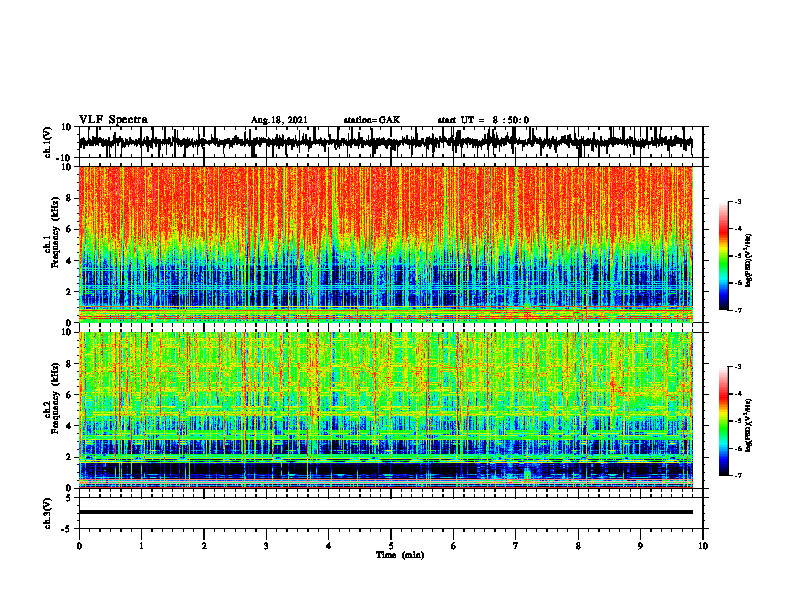Click the "6" kHz tick on ch.1 frequency axis
Image resolution: width=792 pixels, height=612 pixels.
click(x=69, y=229)
